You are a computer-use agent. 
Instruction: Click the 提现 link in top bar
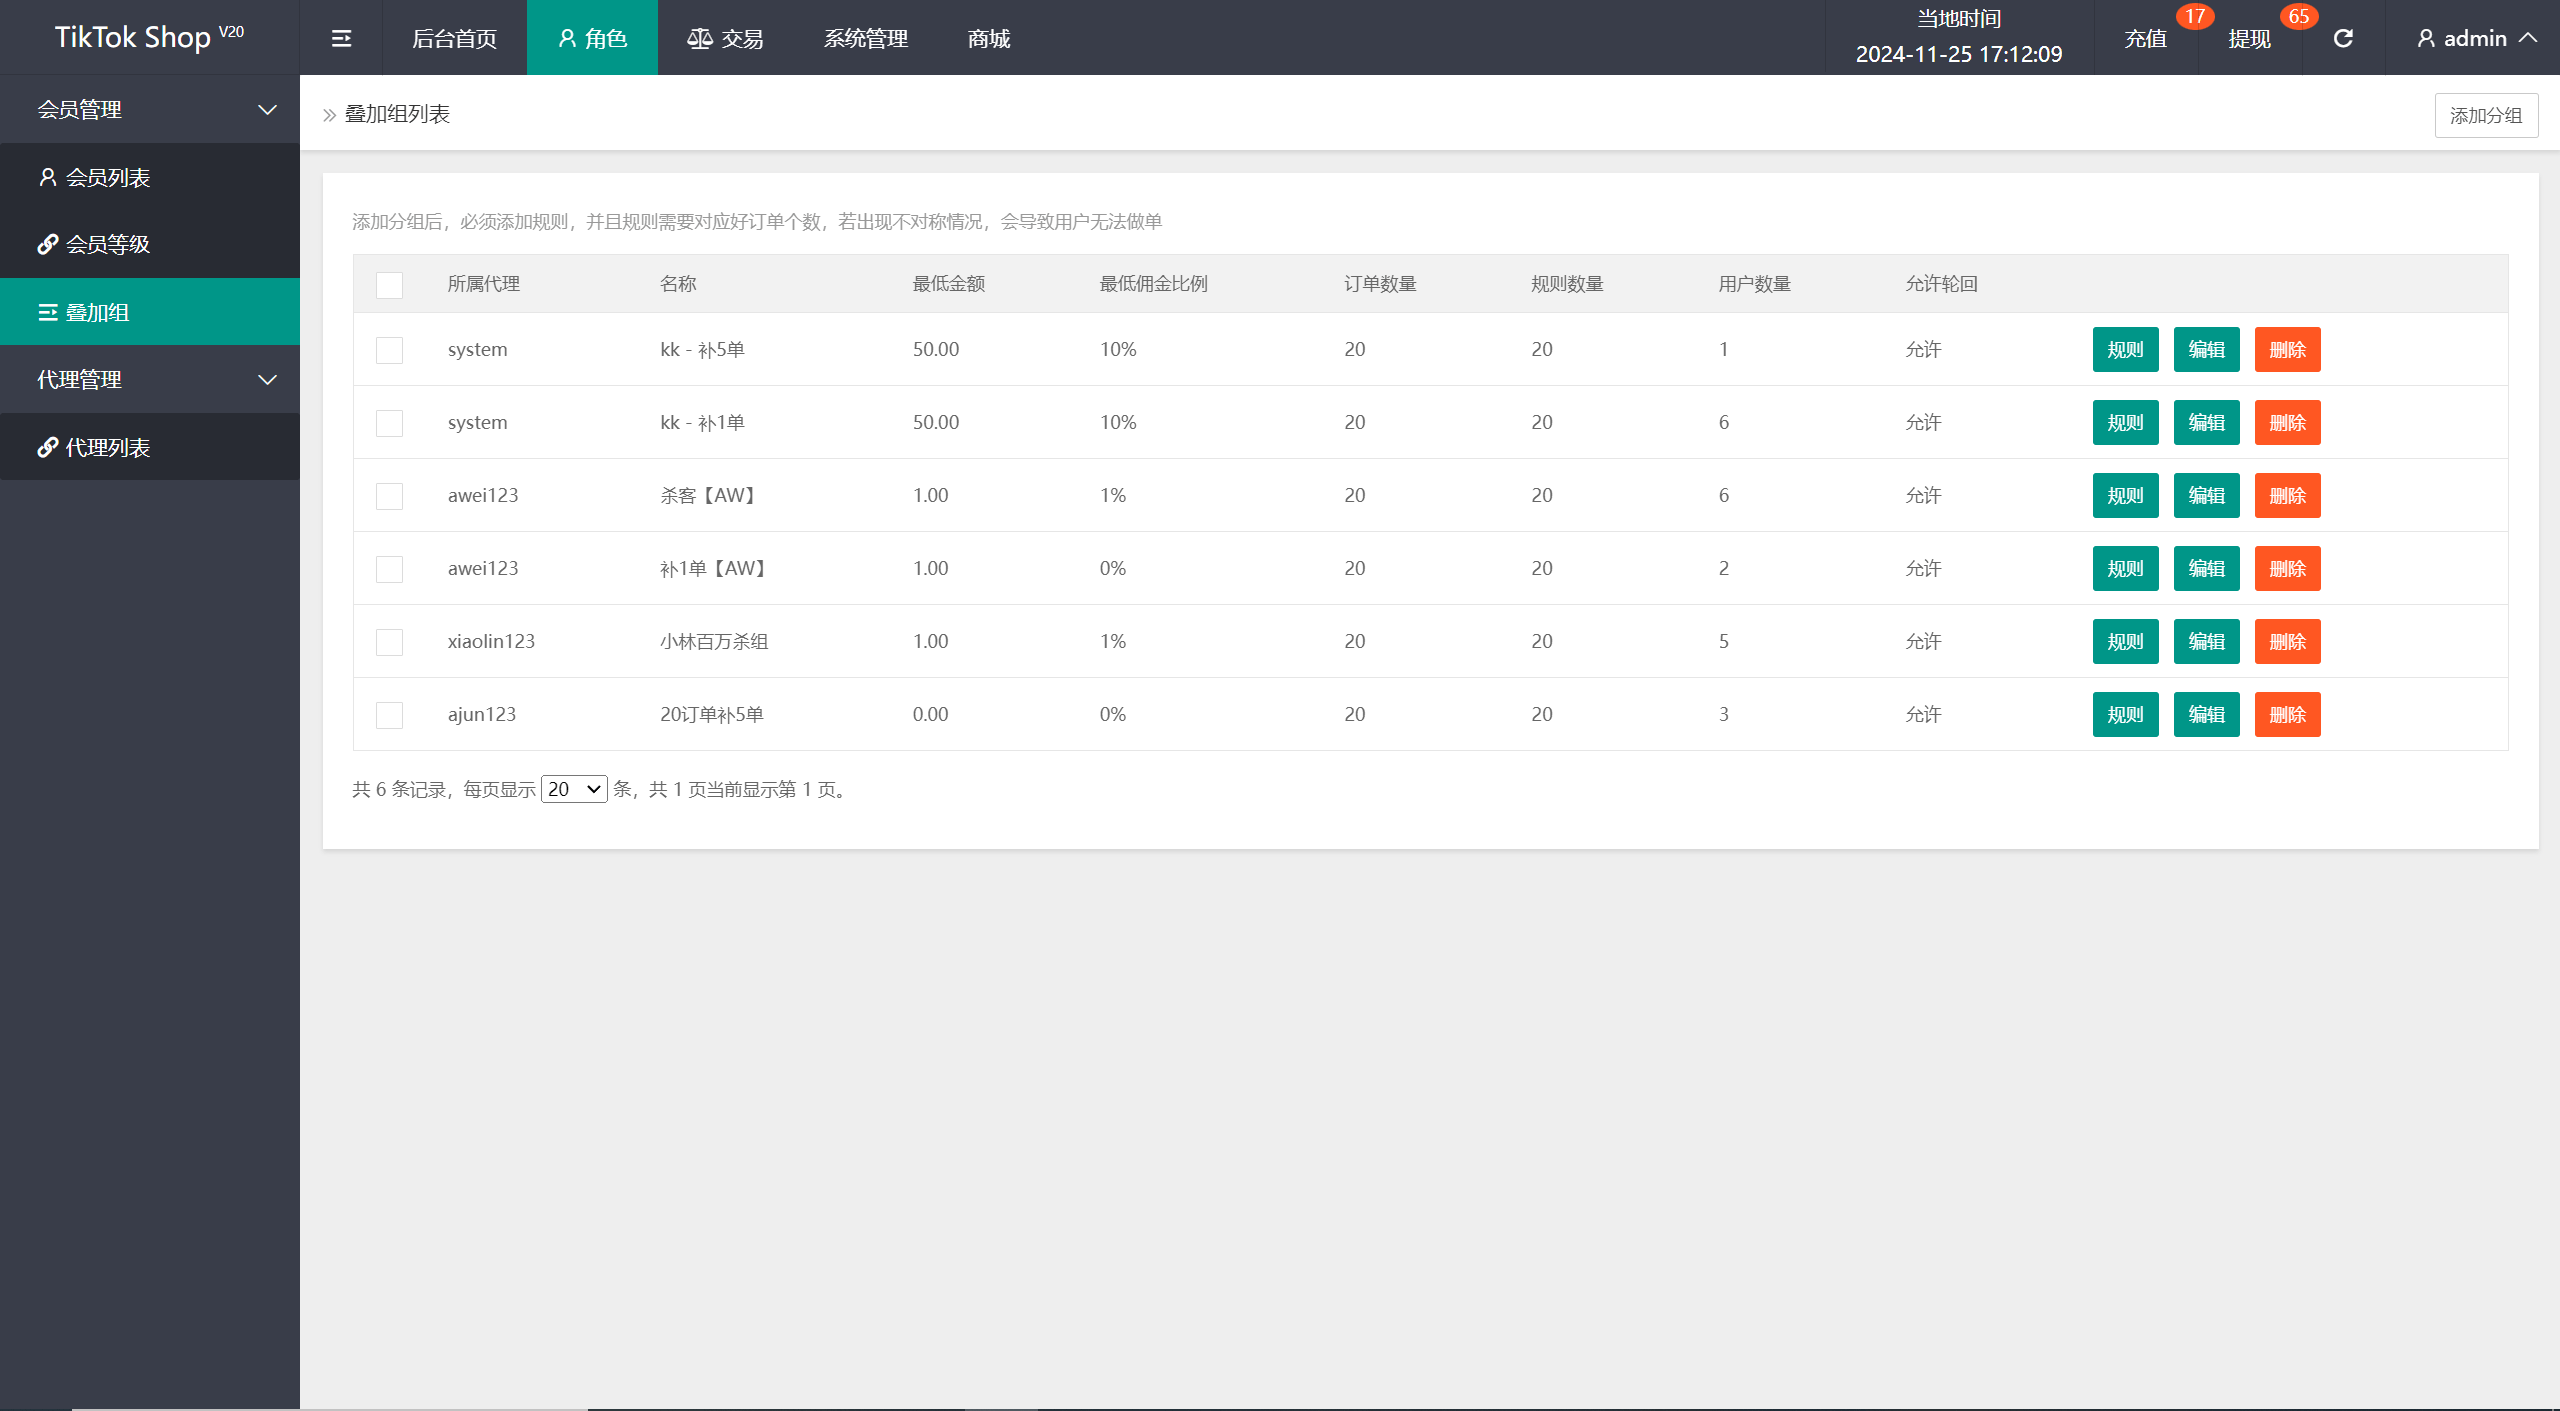[x=2249, y=39]
